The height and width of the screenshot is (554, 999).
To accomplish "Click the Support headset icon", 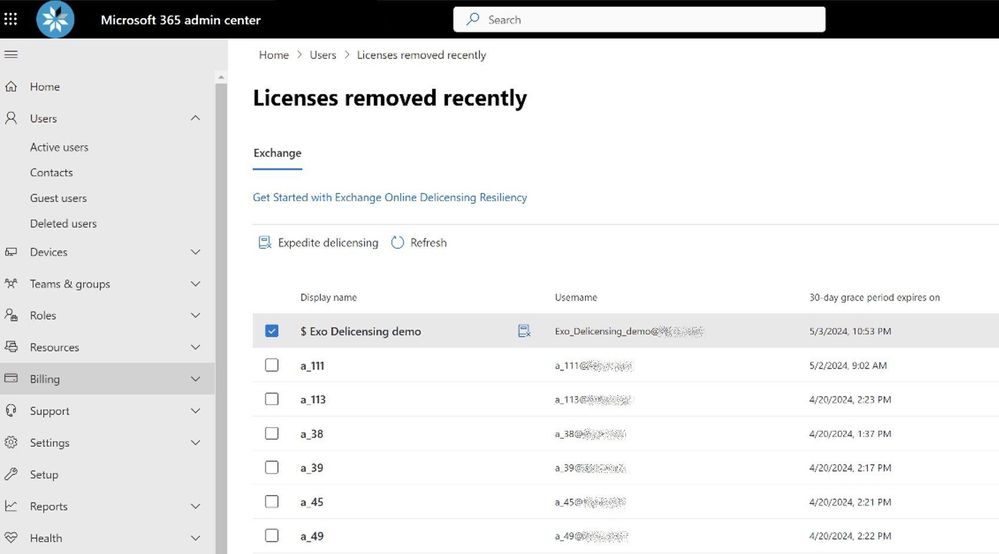I will pos(11,410).
